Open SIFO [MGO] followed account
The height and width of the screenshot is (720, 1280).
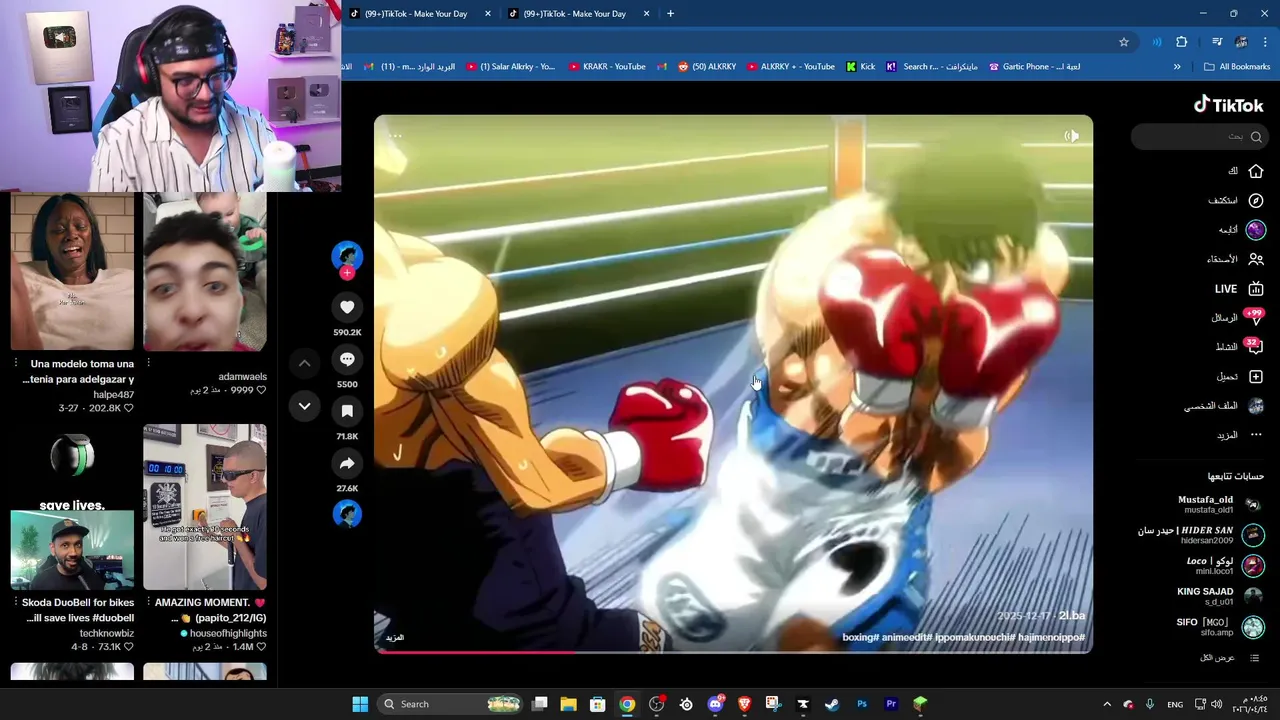[1220, 627]
